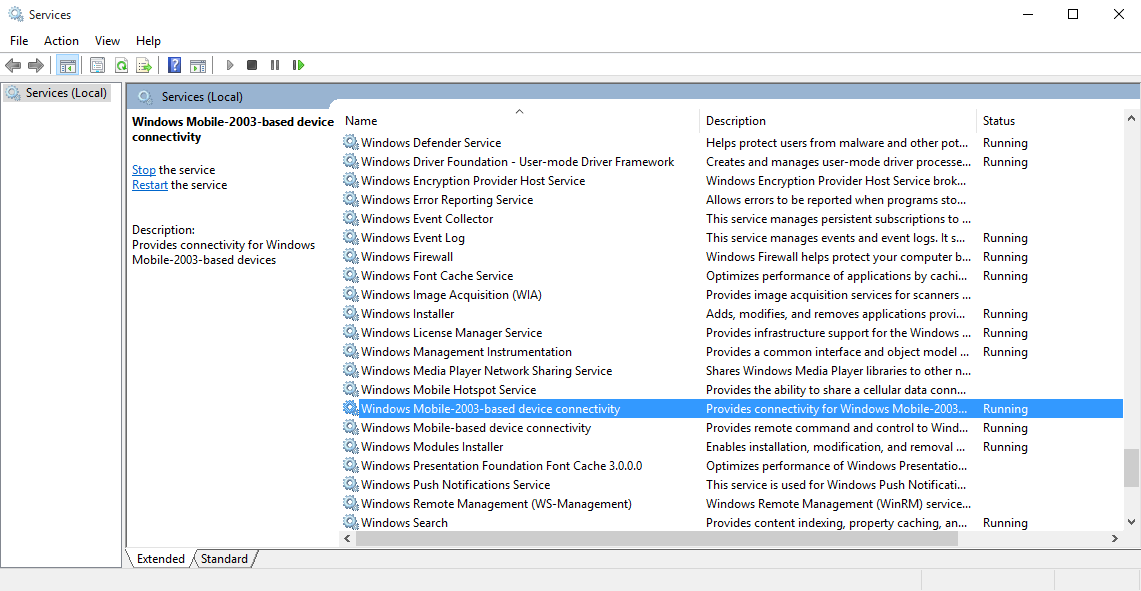Select Windows Font Cache Service row

click(x=732, y=276)
